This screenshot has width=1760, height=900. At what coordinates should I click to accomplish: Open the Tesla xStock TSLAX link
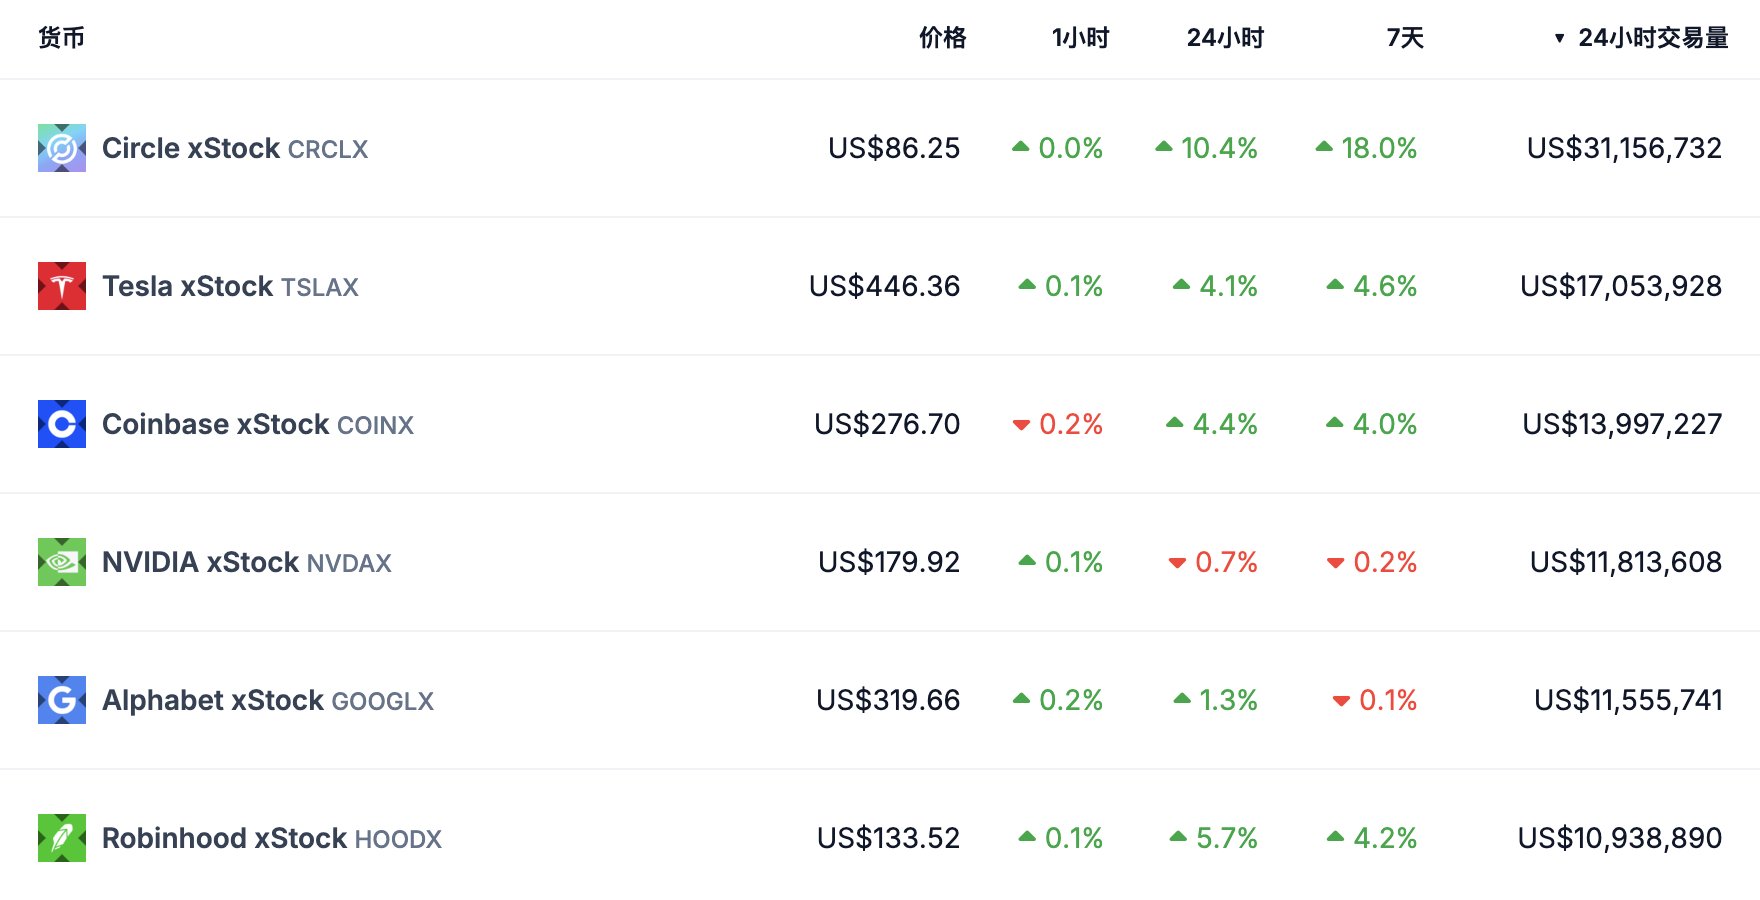tap(230, 286)
